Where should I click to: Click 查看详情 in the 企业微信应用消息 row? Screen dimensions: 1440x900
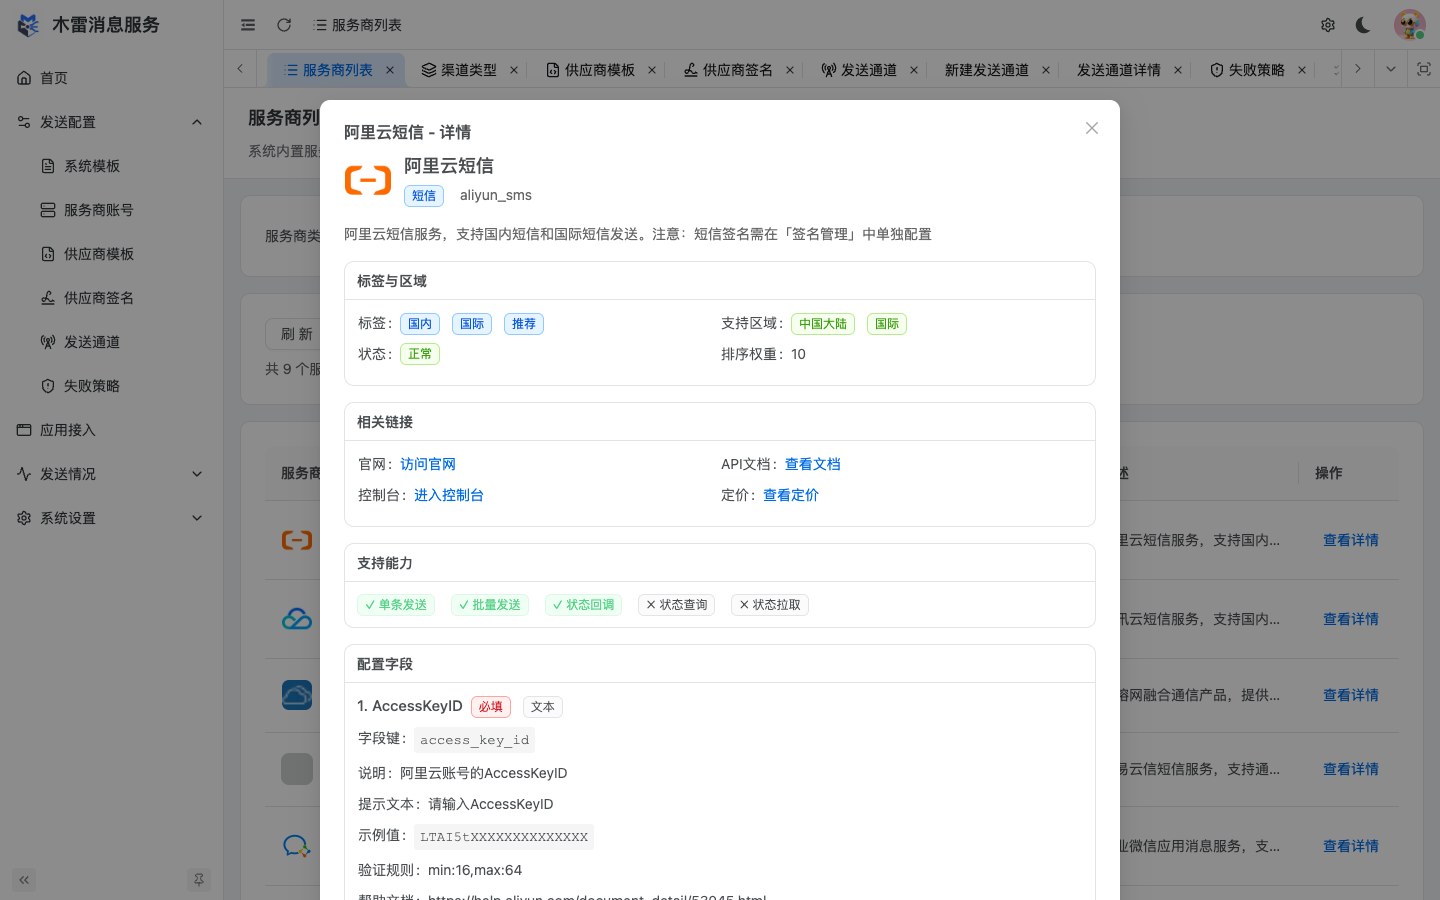pos(1351,846)
